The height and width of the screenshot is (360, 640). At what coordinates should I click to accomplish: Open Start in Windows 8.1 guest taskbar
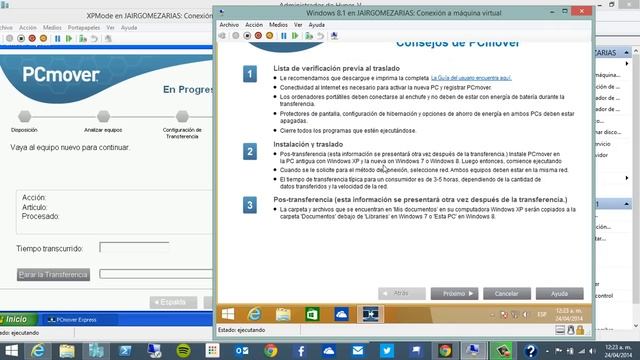[228, 314]
